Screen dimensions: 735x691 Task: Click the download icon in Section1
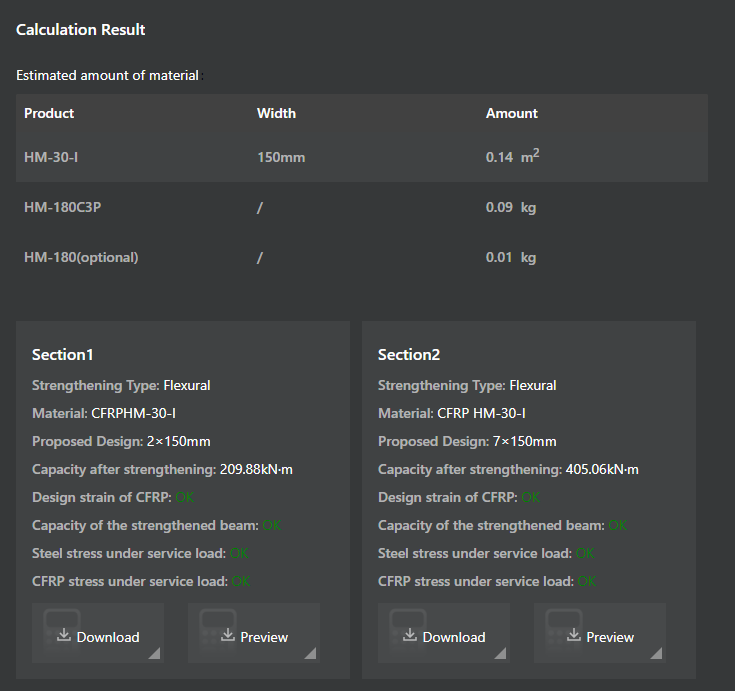64,635
